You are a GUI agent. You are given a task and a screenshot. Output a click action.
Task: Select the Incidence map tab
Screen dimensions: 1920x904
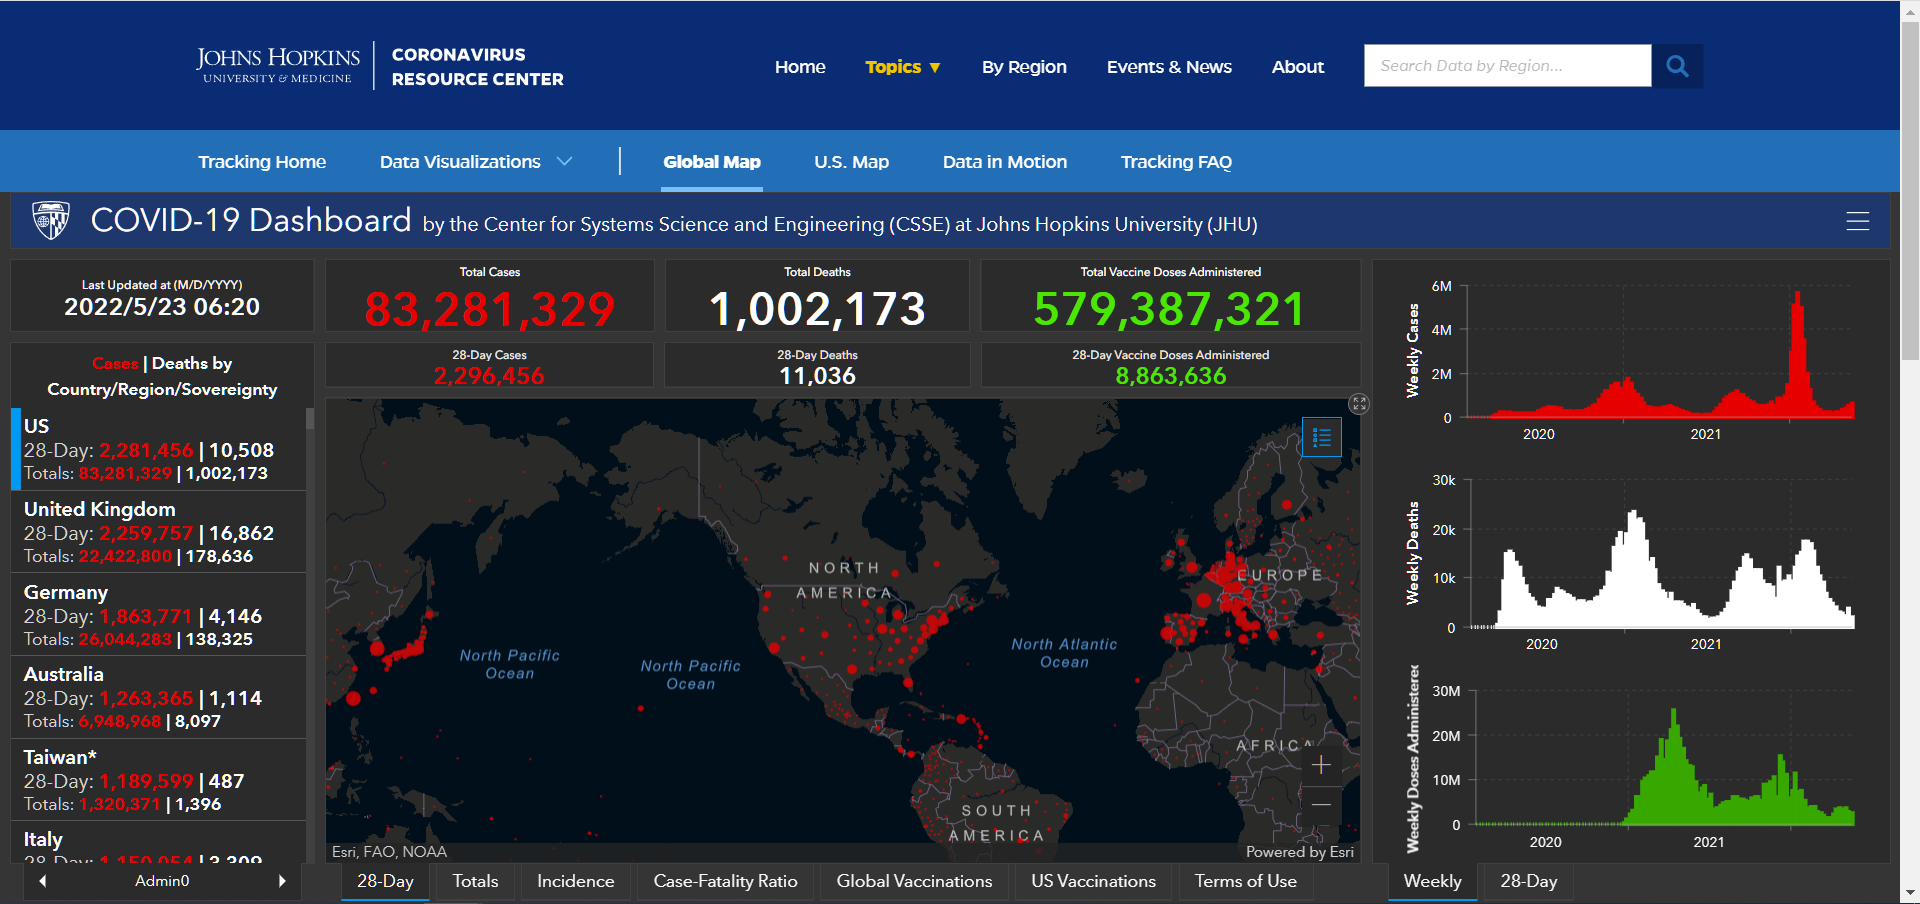point(575,881)
